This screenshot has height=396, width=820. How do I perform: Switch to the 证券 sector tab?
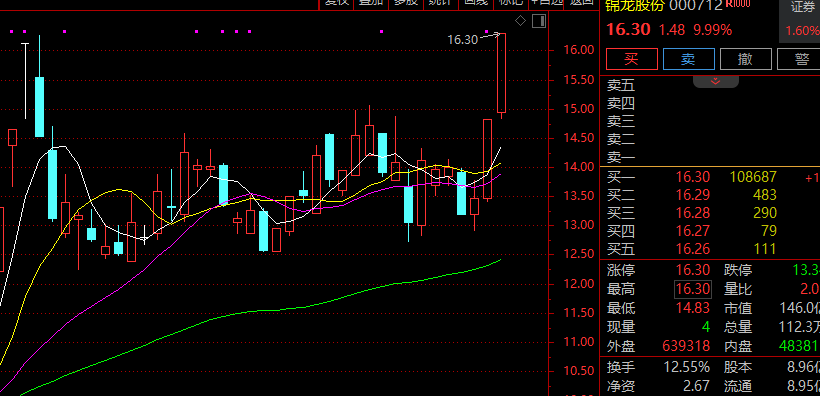pos(803,8)
